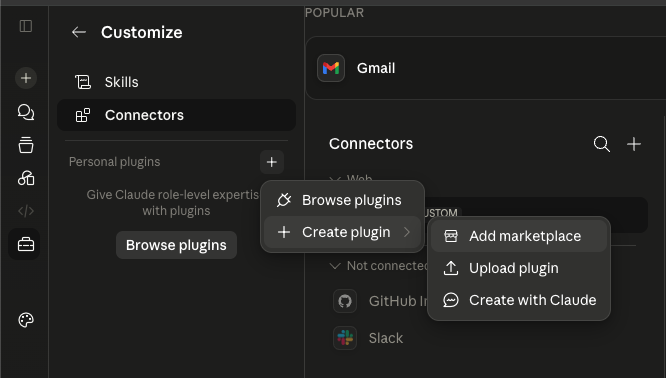Image resolution: width=666 pixels, height=378 pixels.
Task: Select Add marketplace option
Action: (x=519, y=236)
